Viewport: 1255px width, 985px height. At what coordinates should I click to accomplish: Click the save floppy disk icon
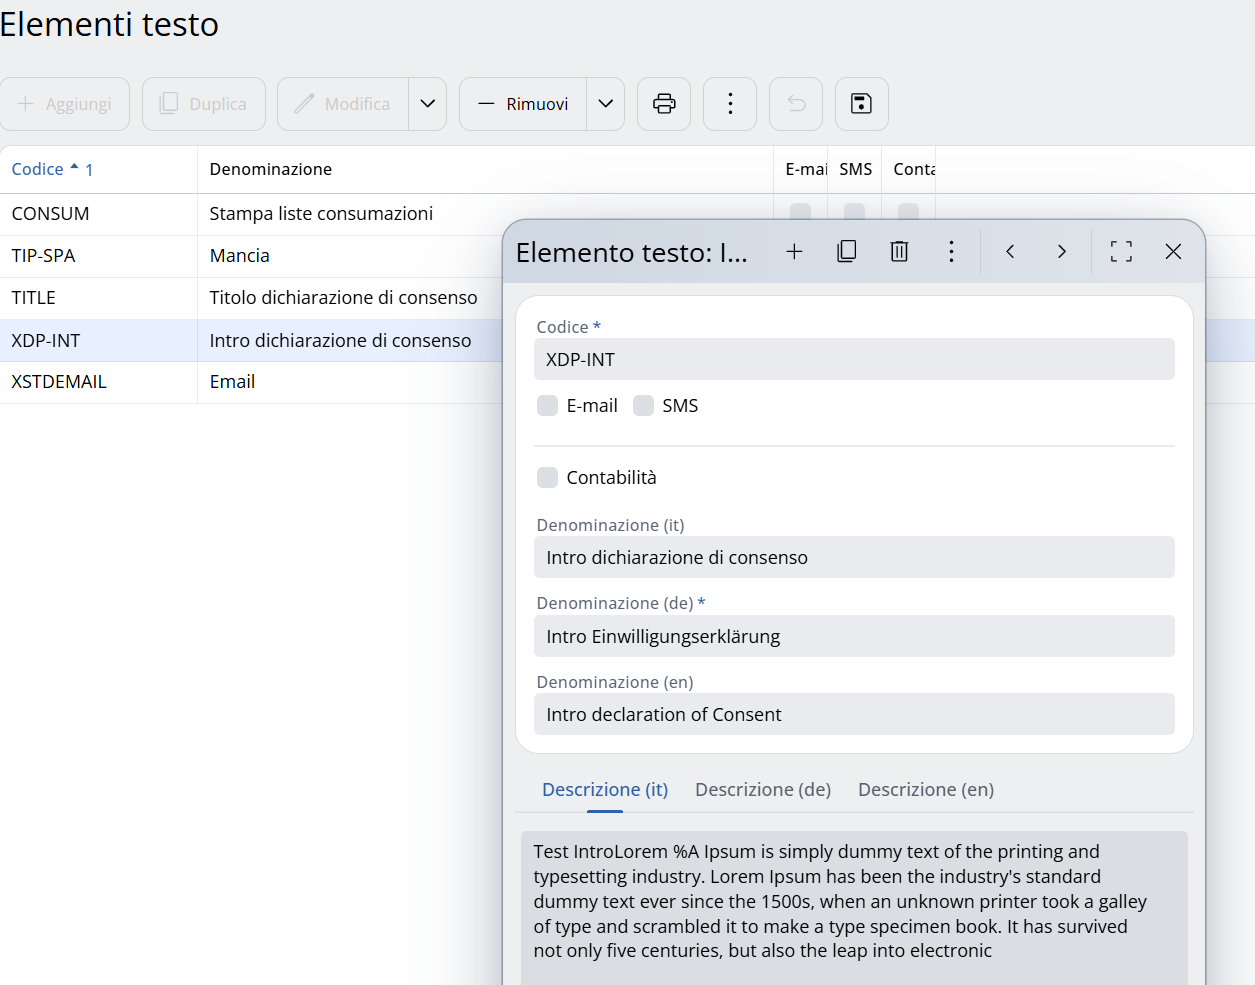click(x=861, y=104)
